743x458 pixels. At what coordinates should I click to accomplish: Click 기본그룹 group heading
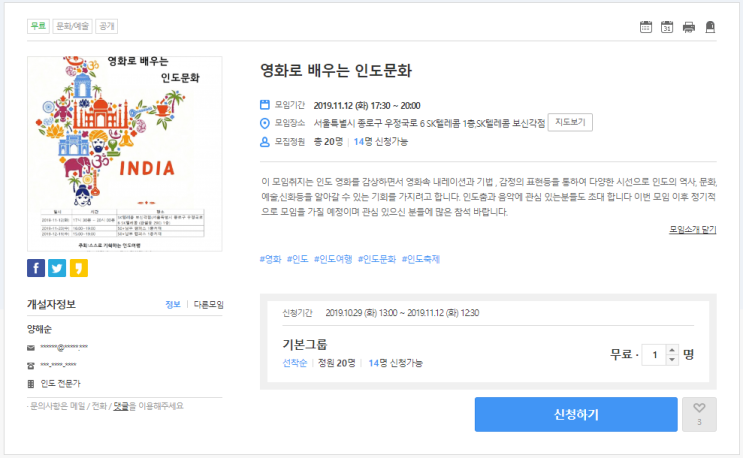click(x=305, y=344)
